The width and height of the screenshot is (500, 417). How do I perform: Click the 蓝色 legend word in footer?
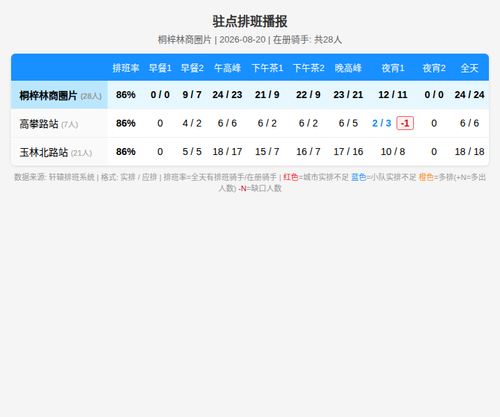click(359, 177)
